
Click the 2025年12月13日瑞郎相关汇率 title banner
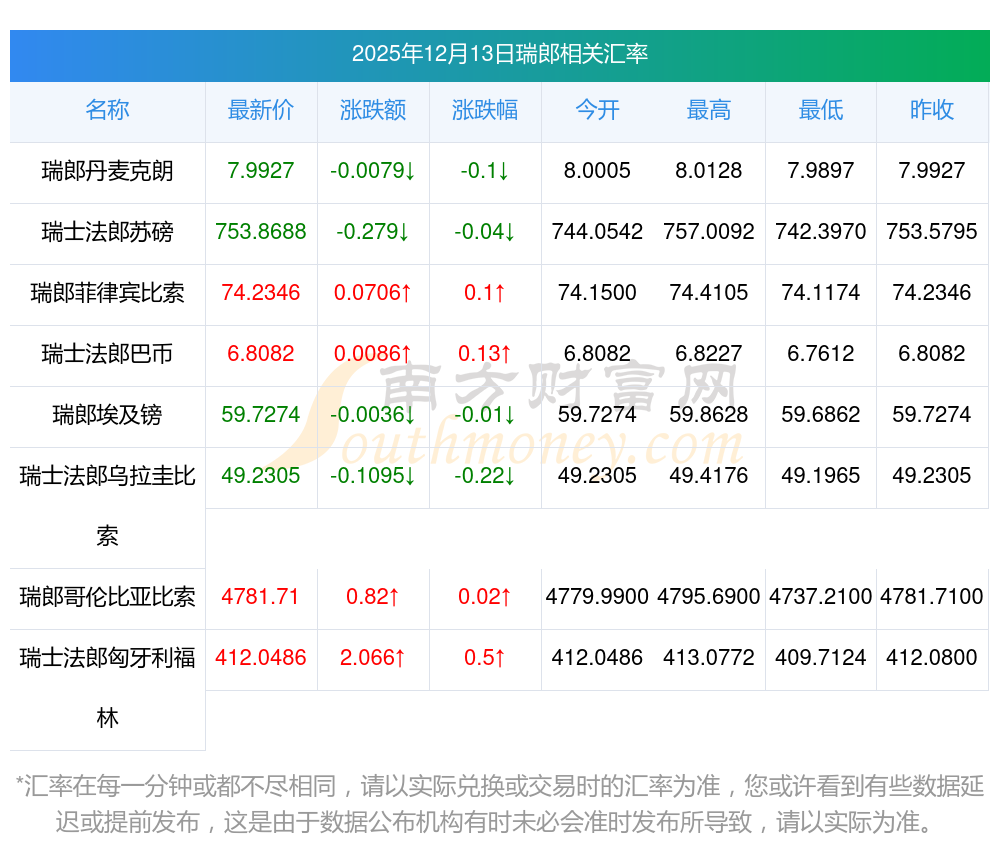[500, 54]
